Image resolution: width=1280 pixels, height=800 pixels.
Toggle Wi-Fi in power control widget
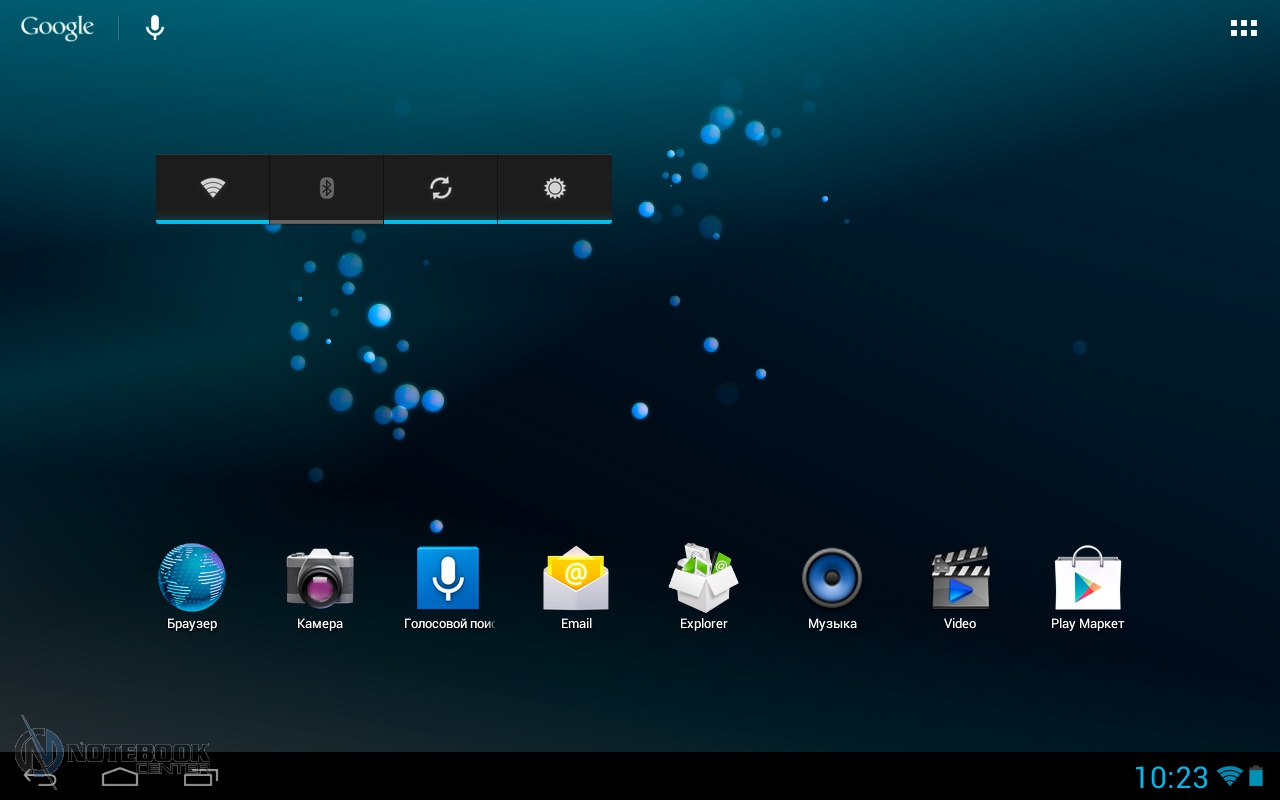point(213,188)
